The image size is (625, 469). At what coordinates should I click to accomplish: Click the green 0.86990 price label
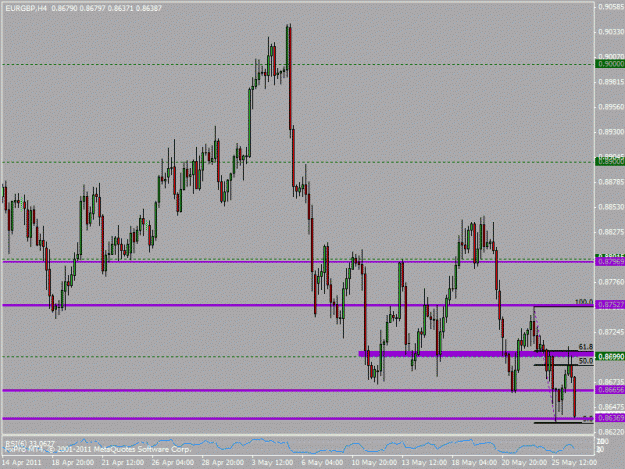[610, 356]
